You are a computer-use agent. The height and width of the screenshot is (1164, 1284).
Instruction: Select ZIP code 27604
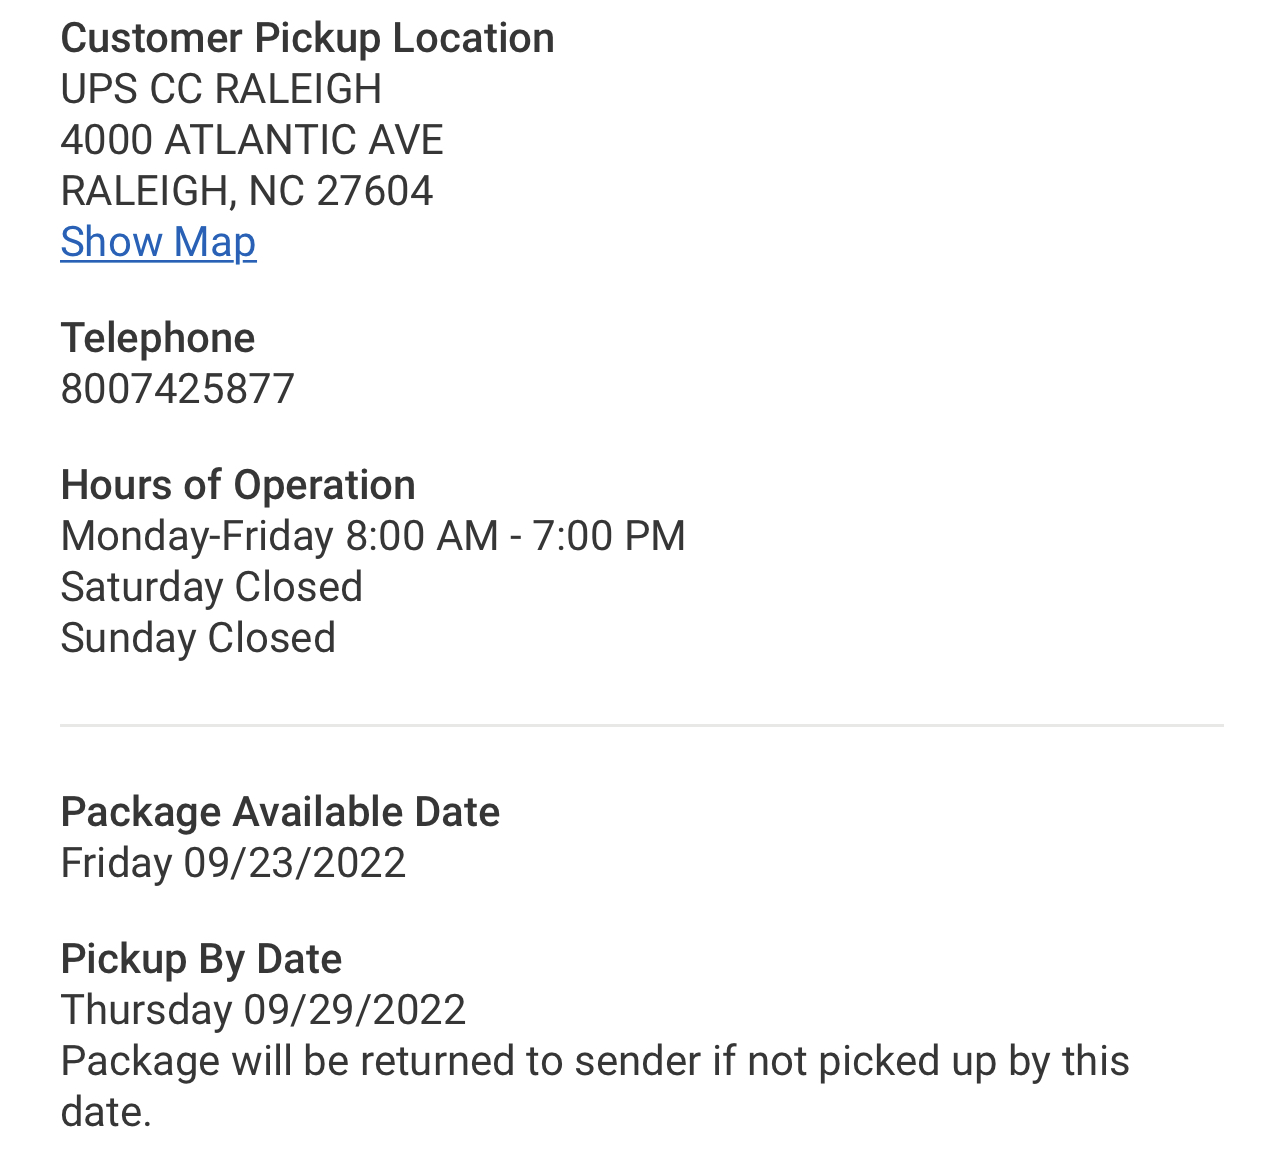(x=375, y=191)
